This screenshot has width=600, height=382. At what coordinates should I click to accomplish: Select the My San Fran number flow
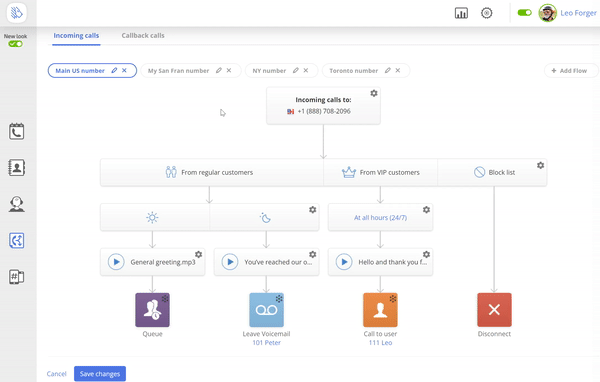point(178,70)
